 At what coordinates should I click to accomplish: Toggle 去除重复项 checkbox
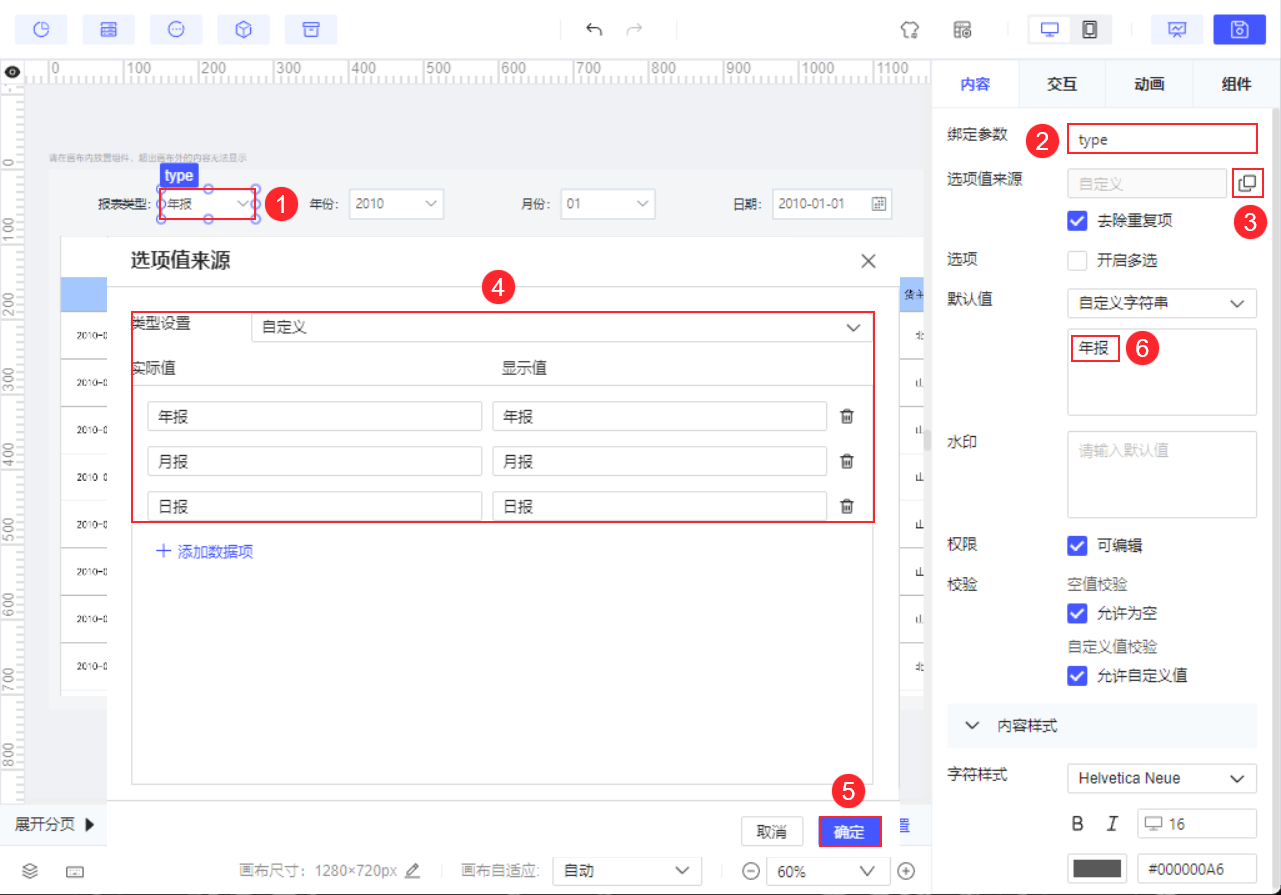click(1077, 221)
